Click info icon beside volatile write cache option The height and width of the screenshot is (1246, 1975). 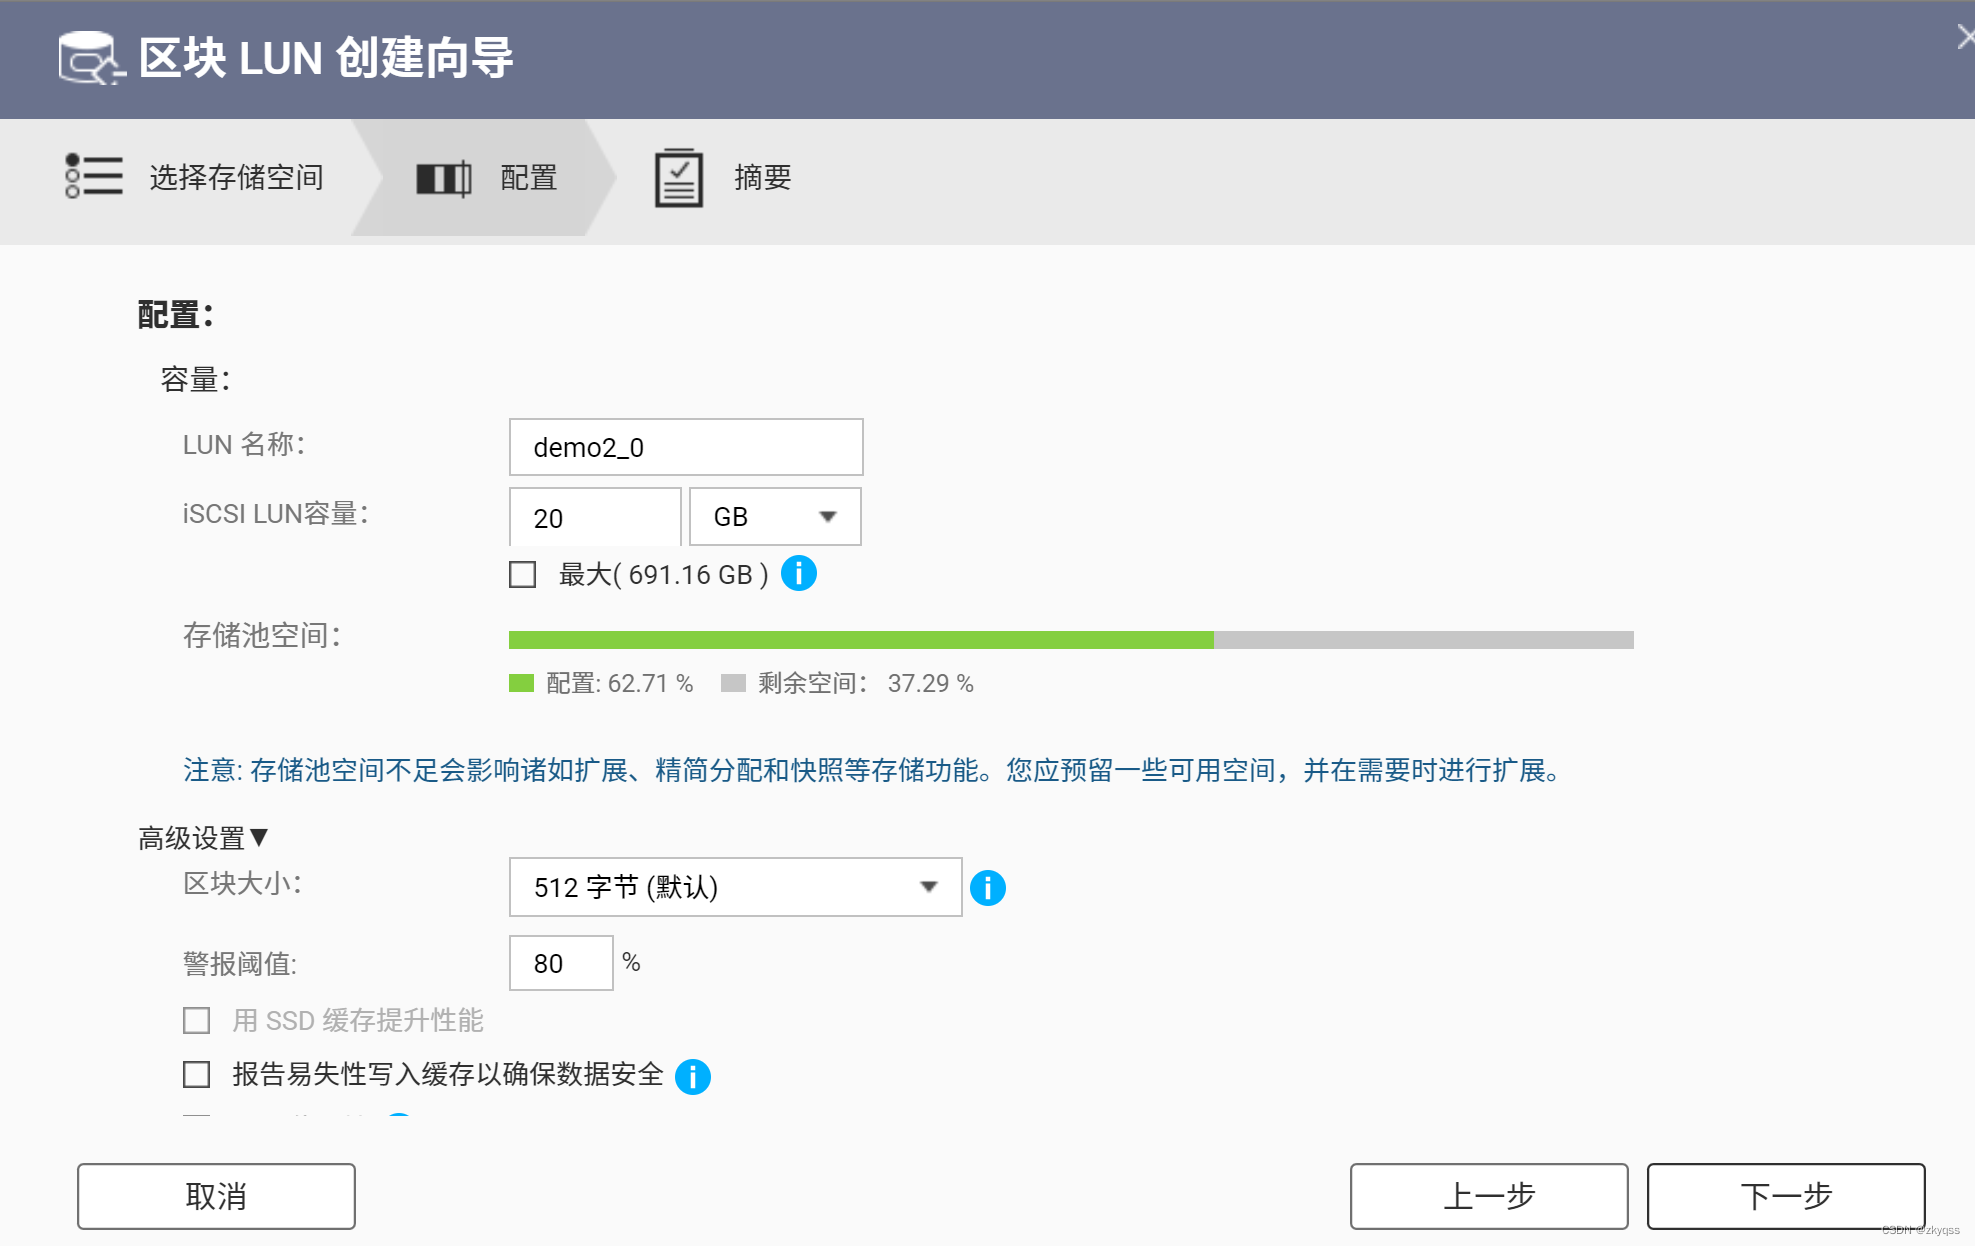coord(692,1076)
